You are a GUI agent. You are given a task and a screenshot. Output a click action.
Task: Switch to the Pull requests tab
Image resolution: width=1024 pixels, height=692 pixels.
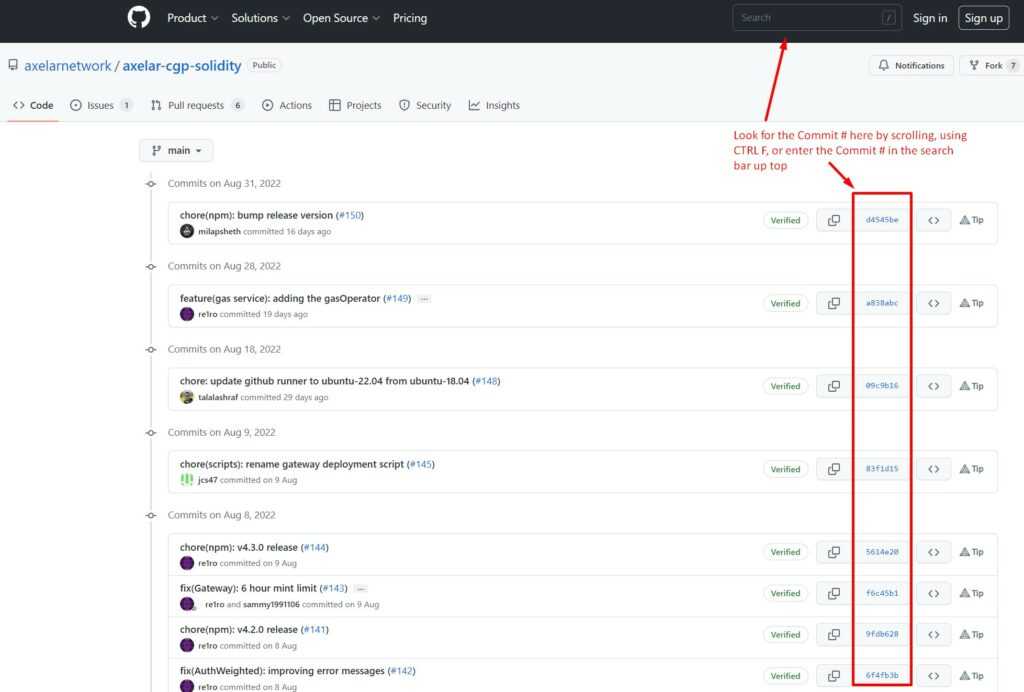196,105
